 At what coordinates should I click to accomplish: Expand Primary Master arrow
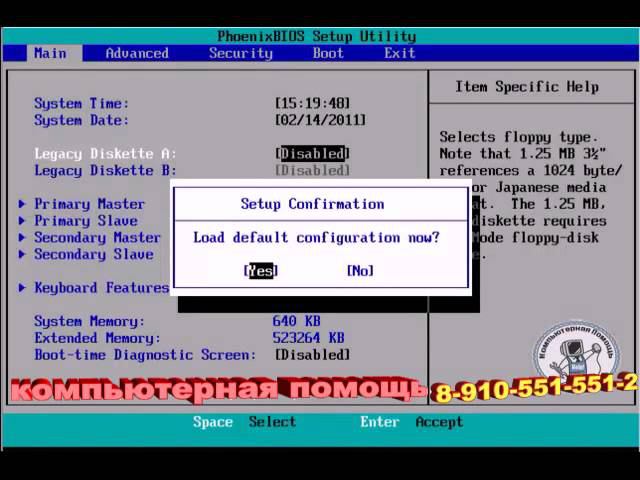(x=22, y=204)
